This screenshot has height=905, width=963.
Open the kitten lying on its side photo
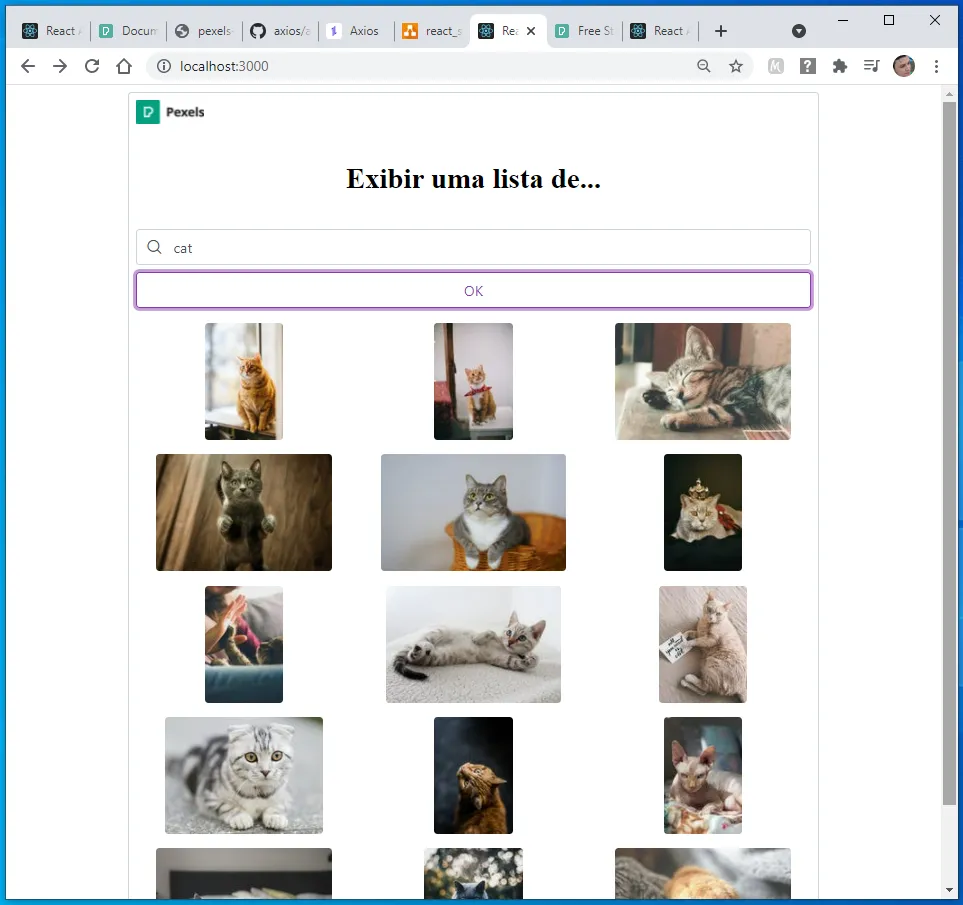click(x=474, y=644)
